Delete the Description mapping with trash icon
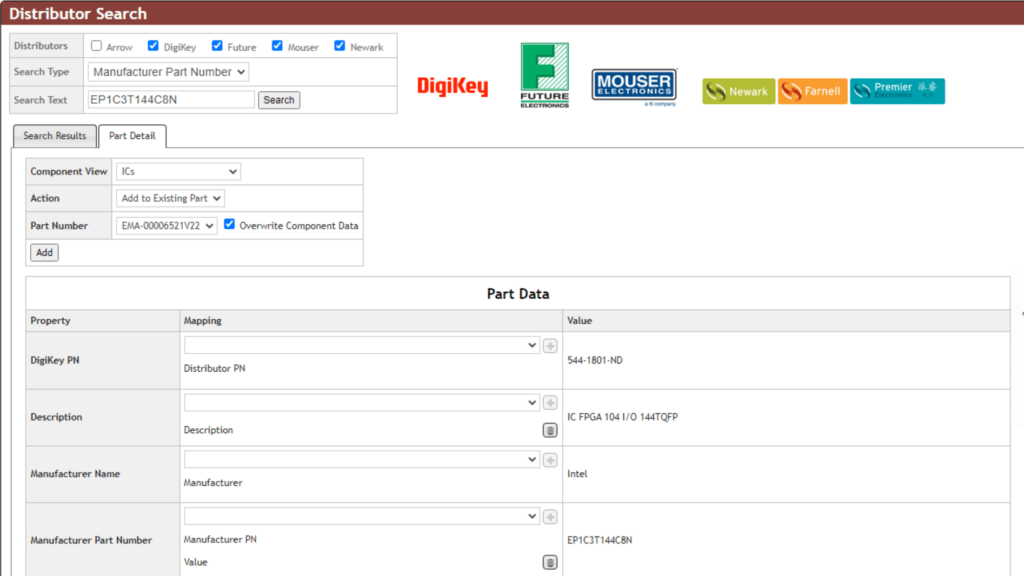Image resolution: width=1024 pixels, height=576 pixels. click(550, 430)
